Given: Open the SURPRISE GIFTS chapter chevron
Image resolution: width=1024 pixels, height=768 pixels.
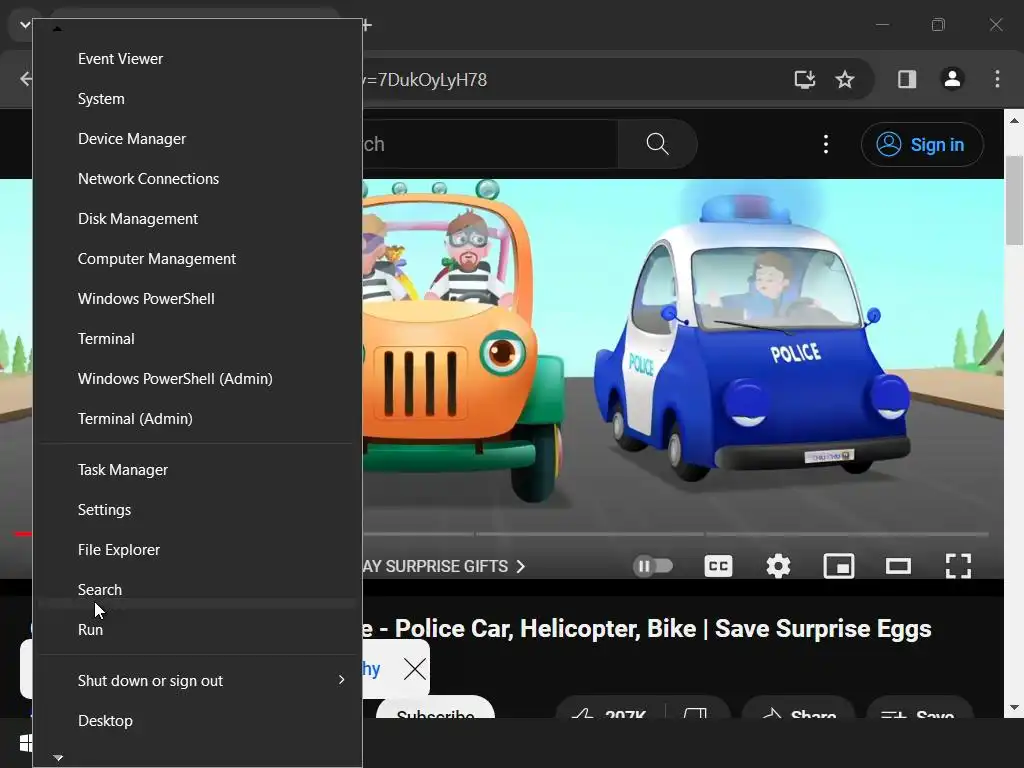Looking at the screenshot, I should [520, 566].
